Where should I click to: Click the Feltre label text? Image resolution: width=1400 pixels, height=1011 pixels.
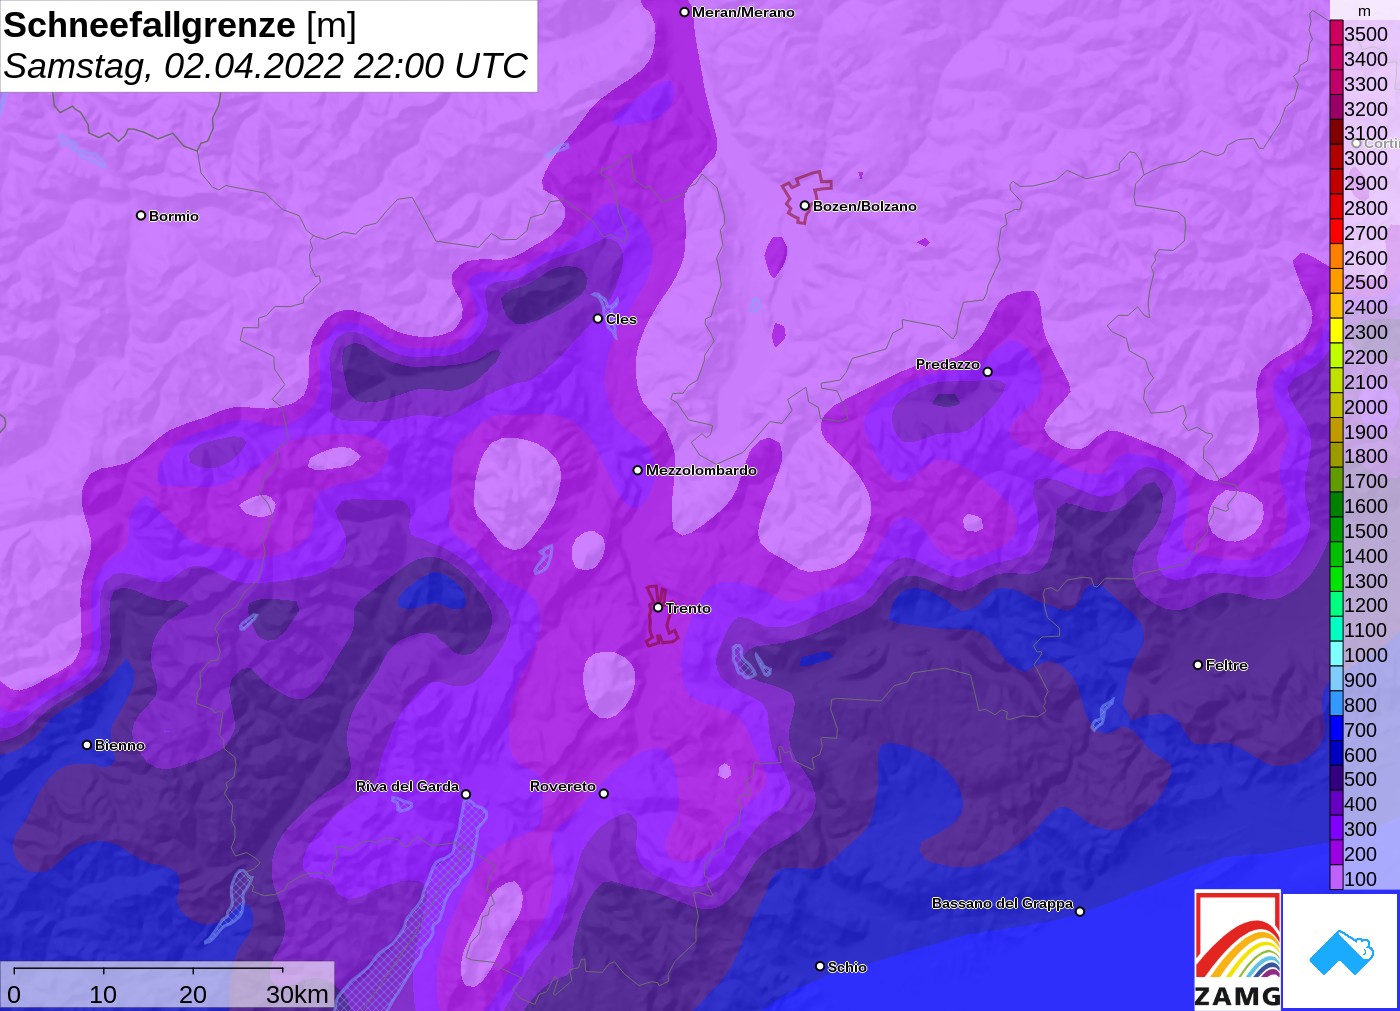(1227, 665)
